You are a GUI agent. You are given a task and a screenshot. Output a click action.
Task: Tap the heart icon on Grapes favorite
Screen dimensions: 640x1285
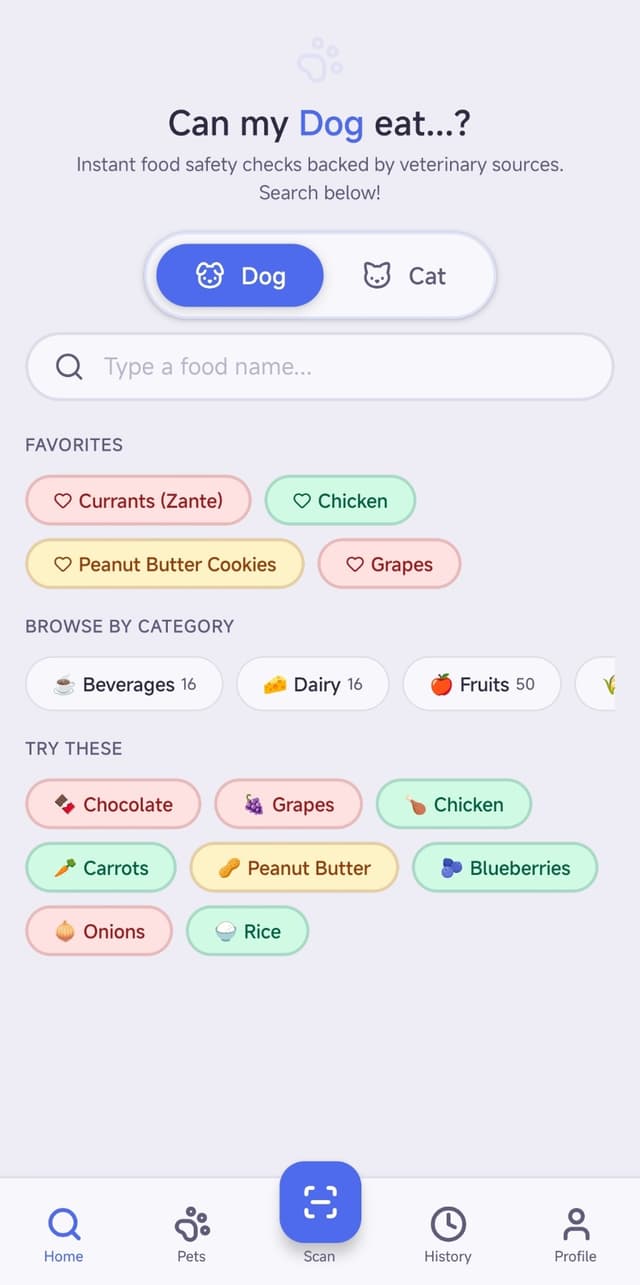pyautogui.click(x=355, y=564)
